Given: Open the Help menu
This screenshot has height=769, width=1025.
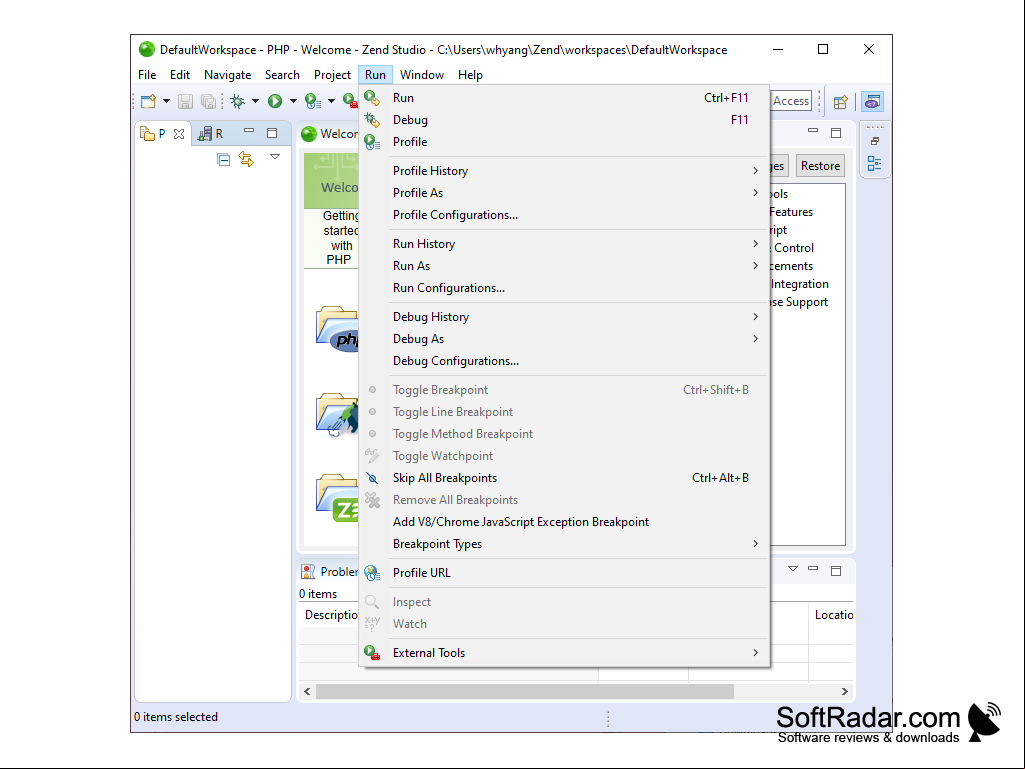Looking at the screenshot, I should [470, 75].
